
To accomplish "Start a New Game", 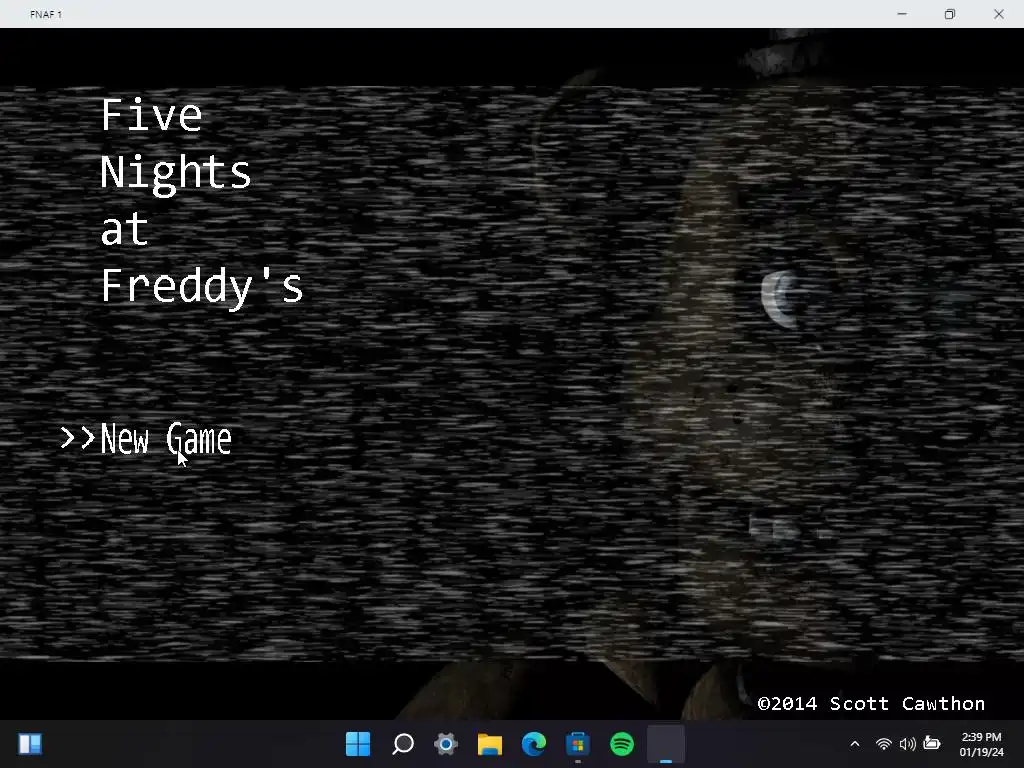I will pos(166,439).
